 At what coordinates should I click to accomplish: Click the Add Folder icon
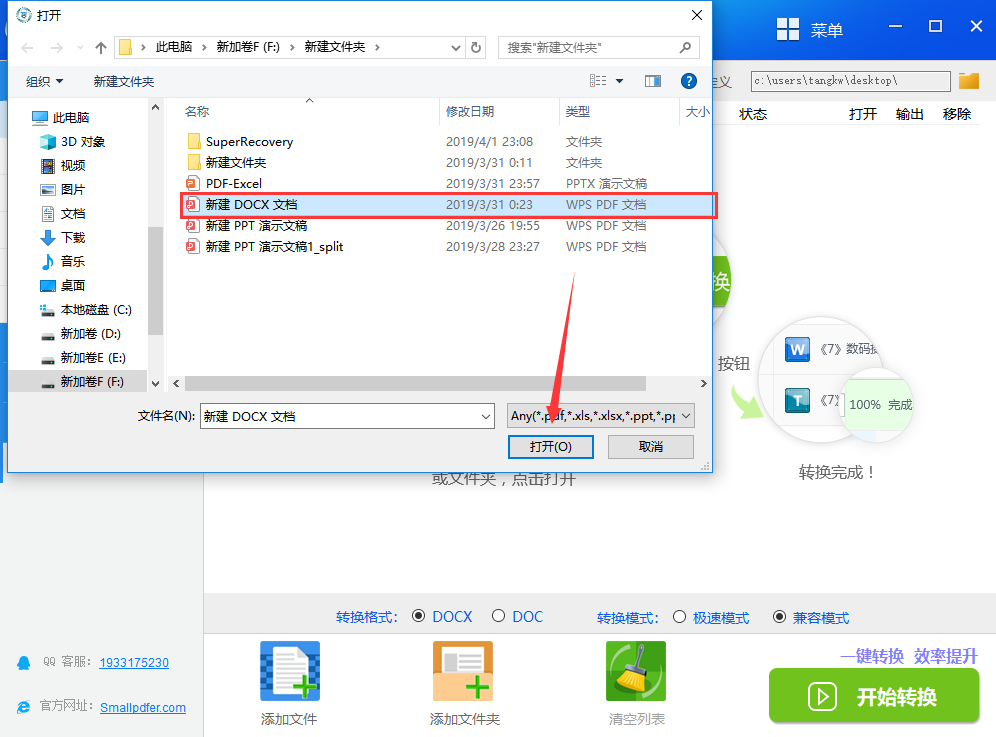[463, 671]
